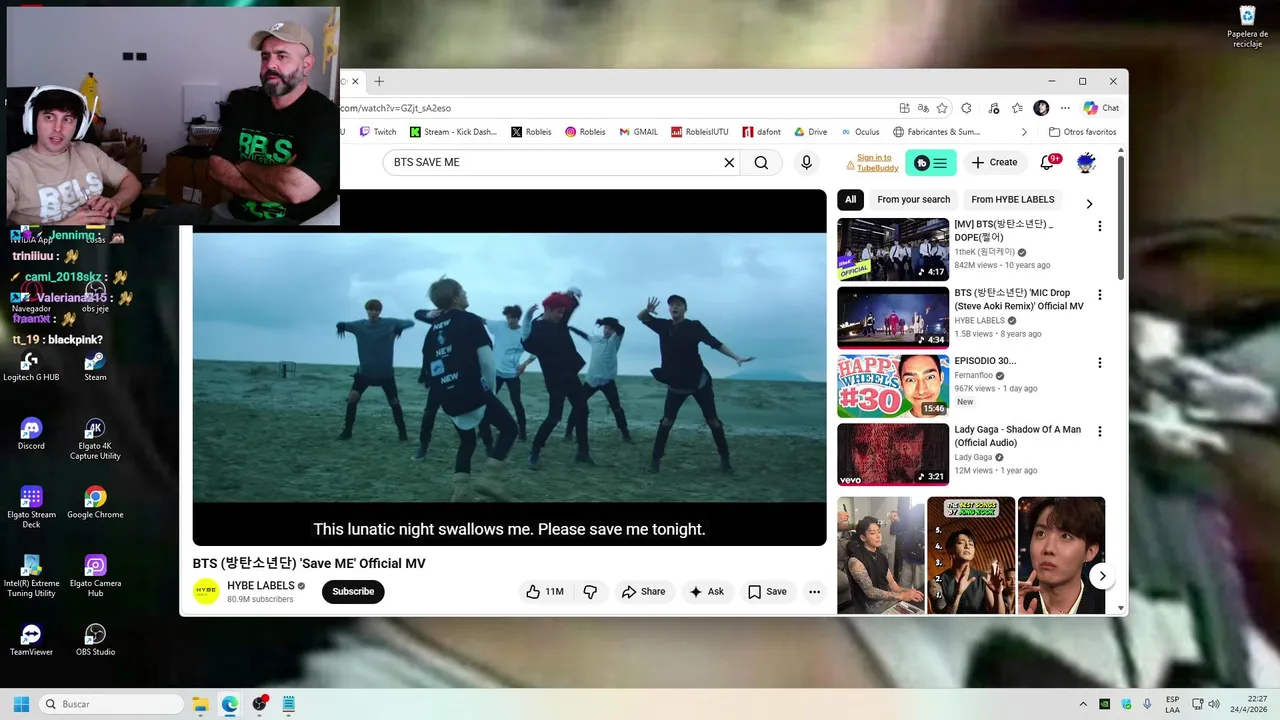This screenshot has width=1280, height=720.
Task: Open the Discord desktop icon
Action: click(x=31, y=434)
